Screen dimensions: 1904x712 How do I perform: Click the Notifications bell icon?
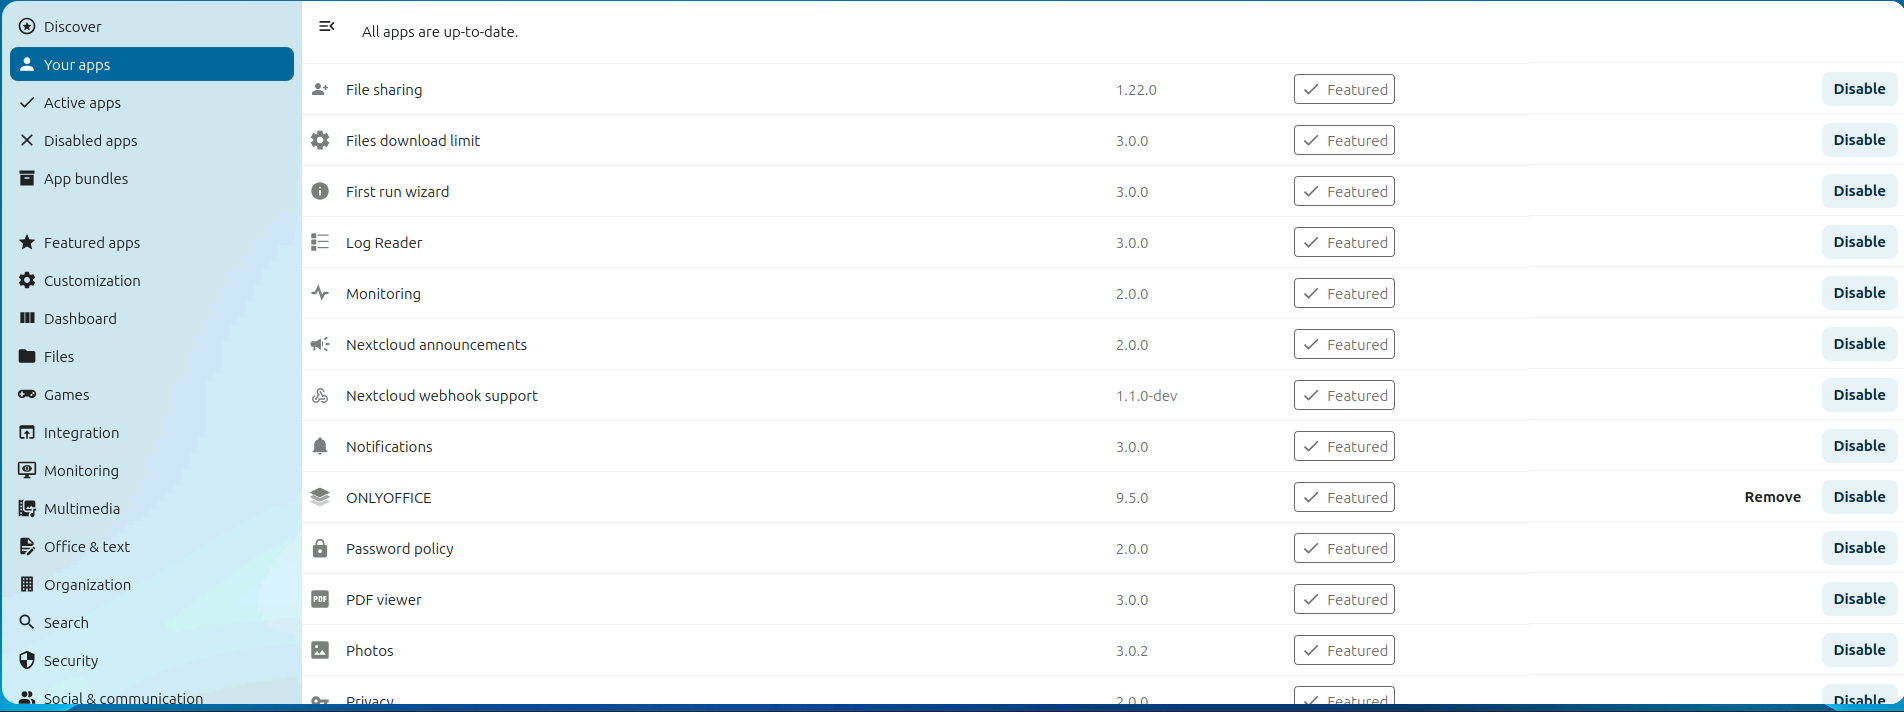(320, 446)
